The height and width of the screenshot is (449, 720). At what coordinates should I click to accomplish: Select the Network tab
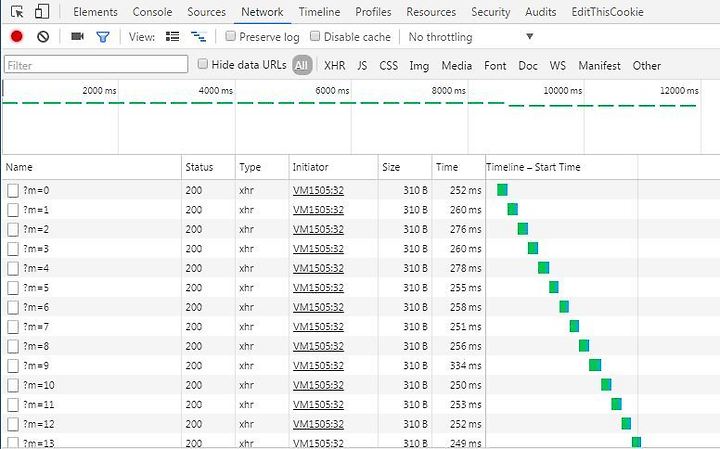pos(262,12)
